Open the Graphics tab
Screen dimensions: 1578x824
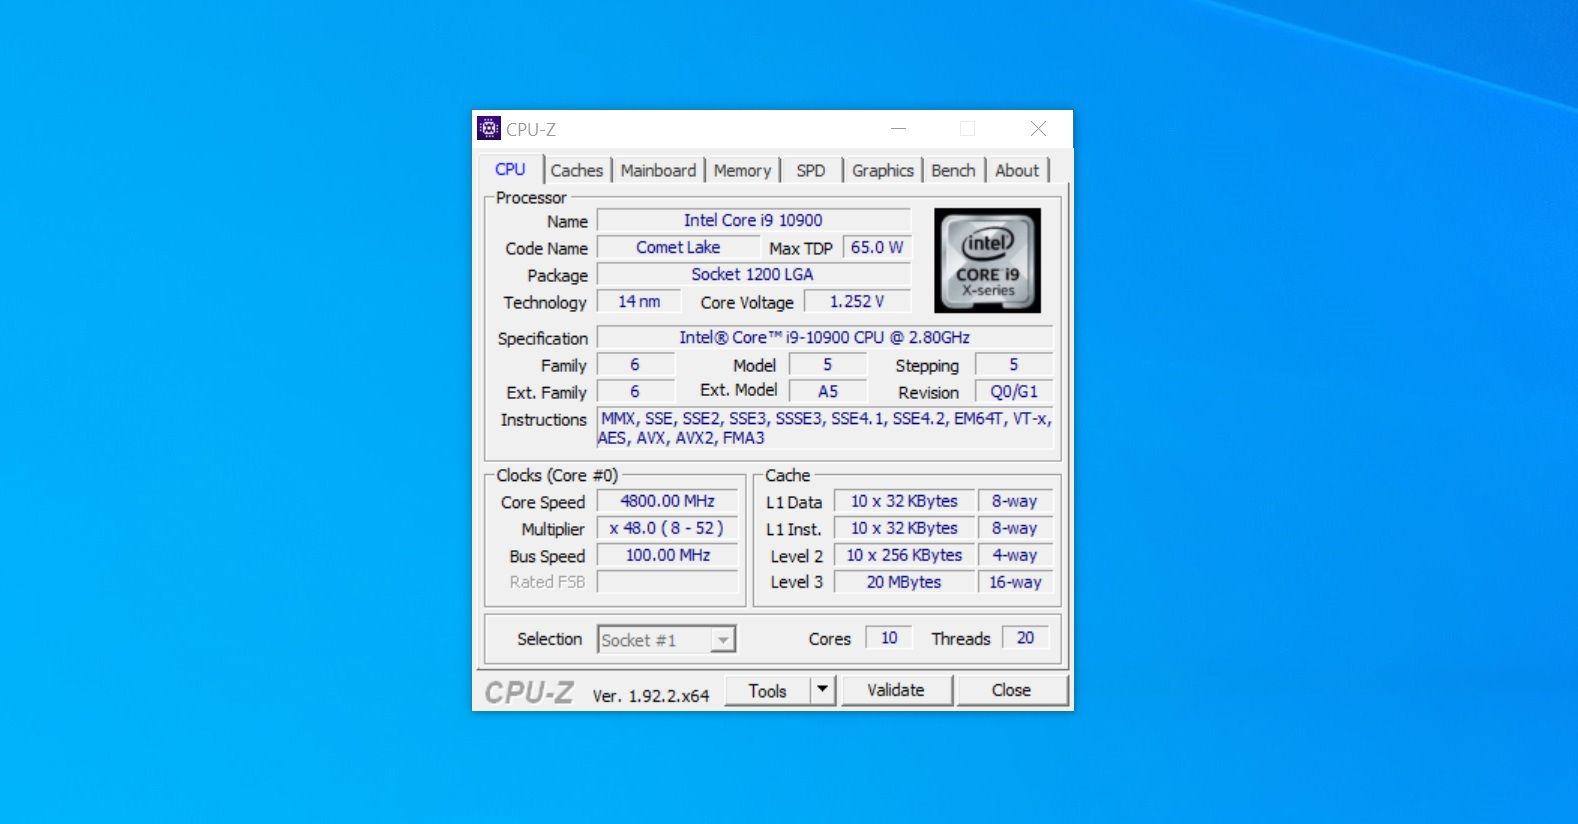(x=883, y=171)
